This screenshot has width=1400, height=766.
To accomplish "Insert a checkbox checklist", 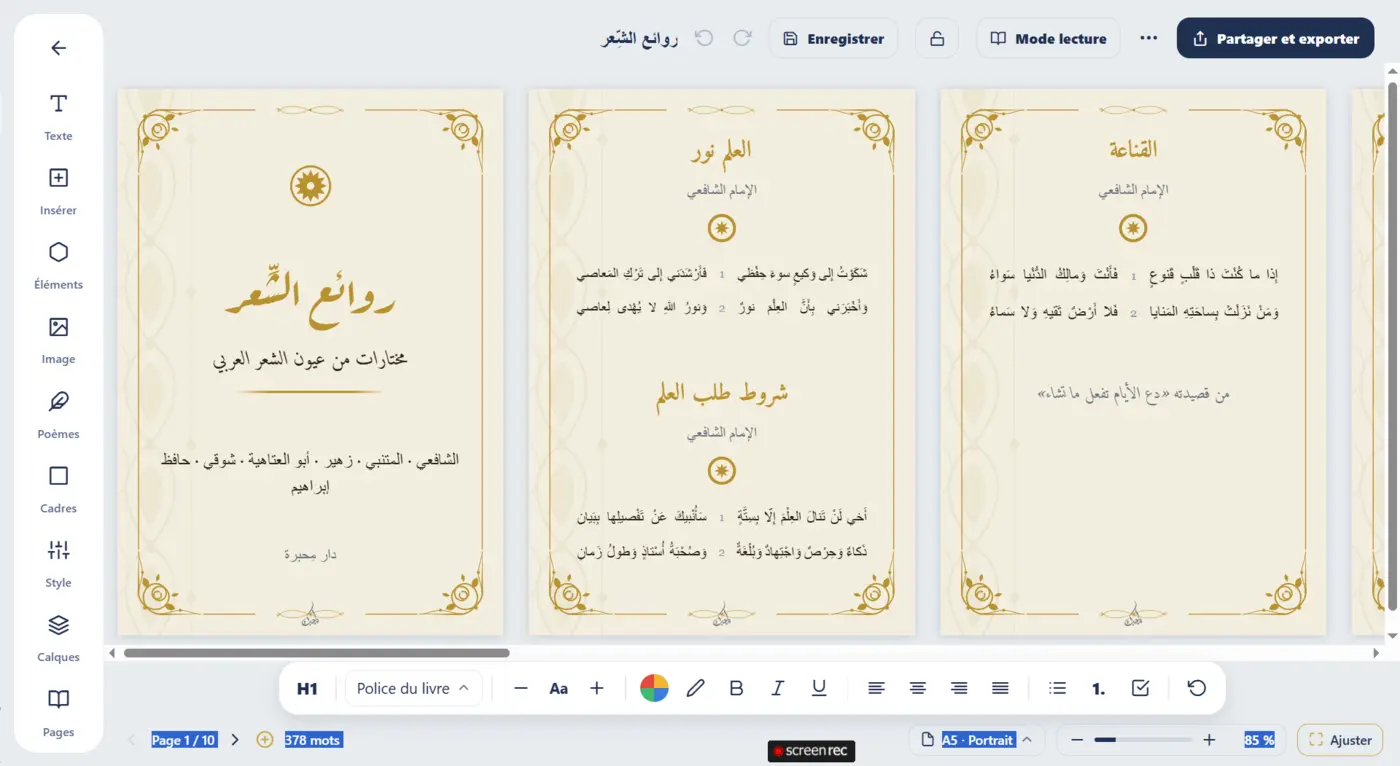I will click(1140, 688).
